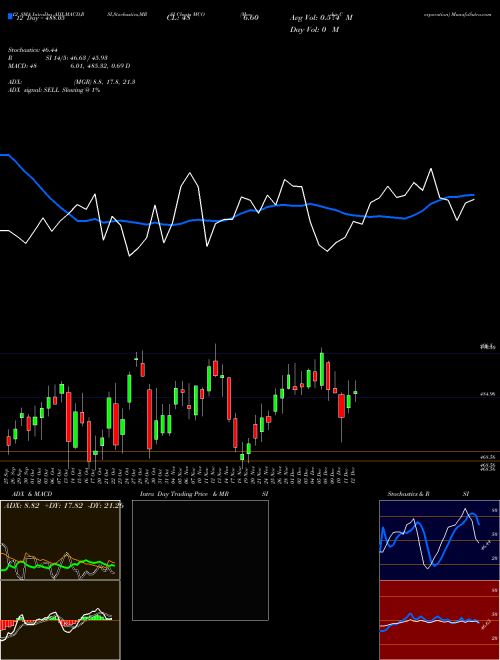Screen dimensions: 500x660
Task: Open the ADX indicator chart thumbnail
Action: click(60, 540)
